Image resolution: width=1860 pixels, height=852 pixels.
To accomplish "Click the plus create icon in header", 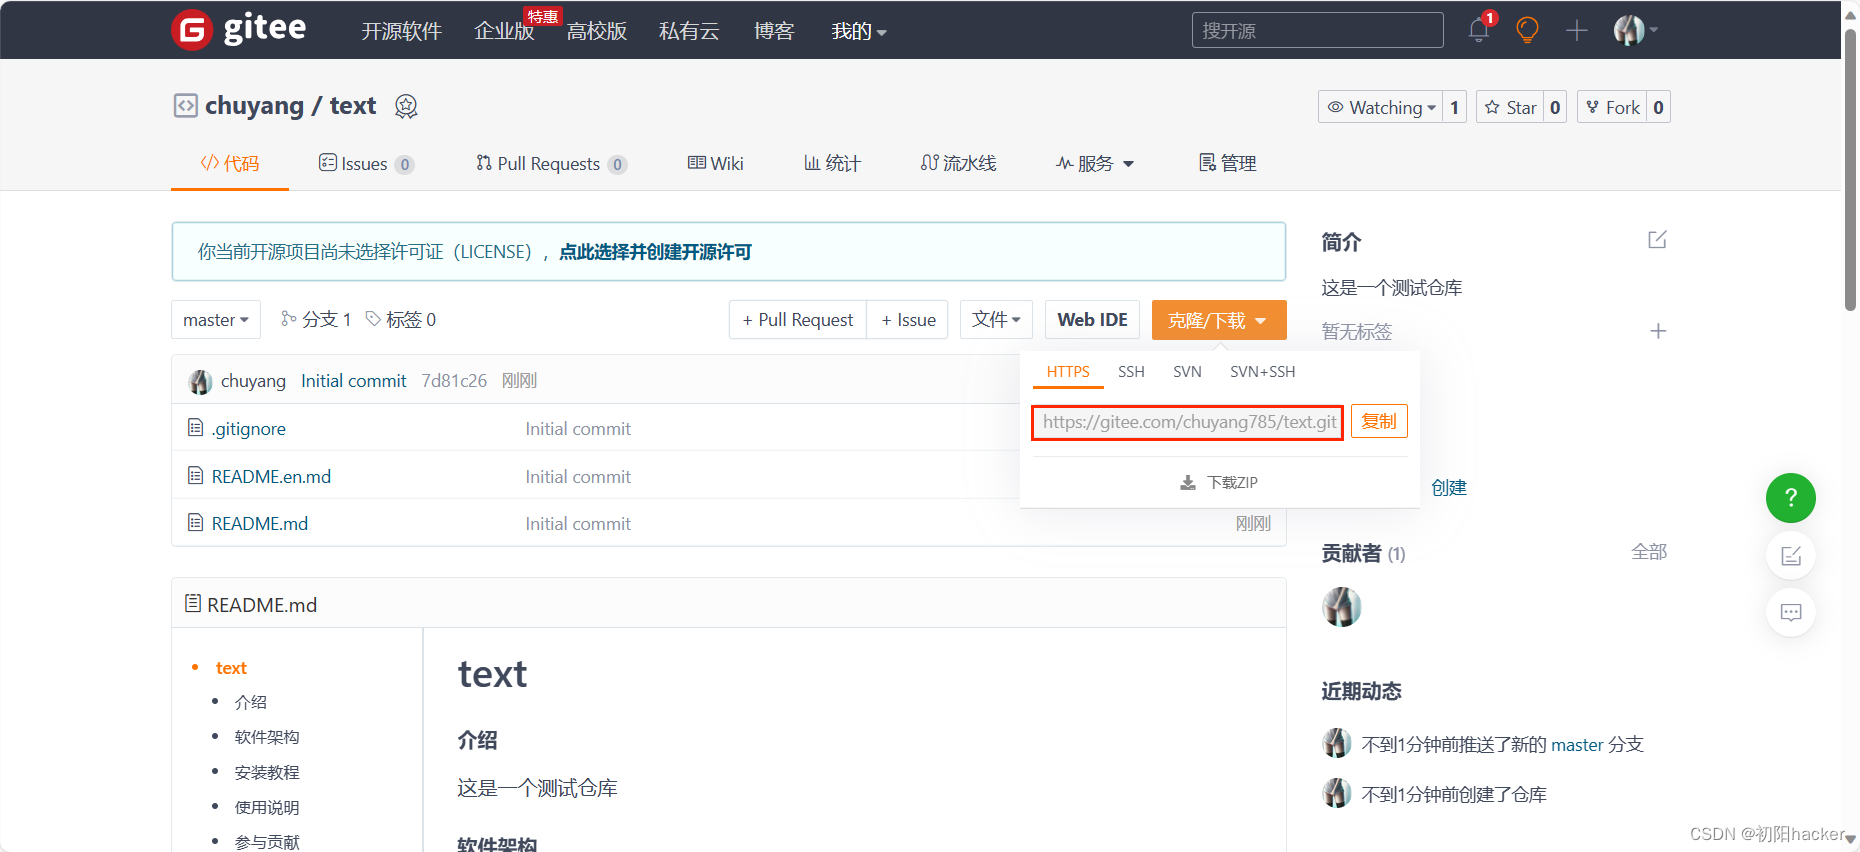I will point(1577,30).
